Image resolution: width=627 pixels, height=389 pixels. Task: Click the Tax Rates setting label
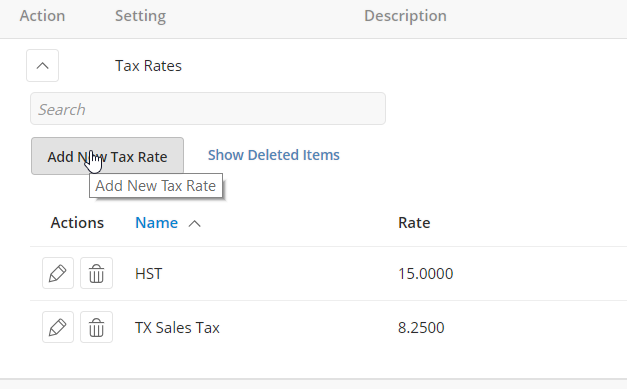(148, 66)
